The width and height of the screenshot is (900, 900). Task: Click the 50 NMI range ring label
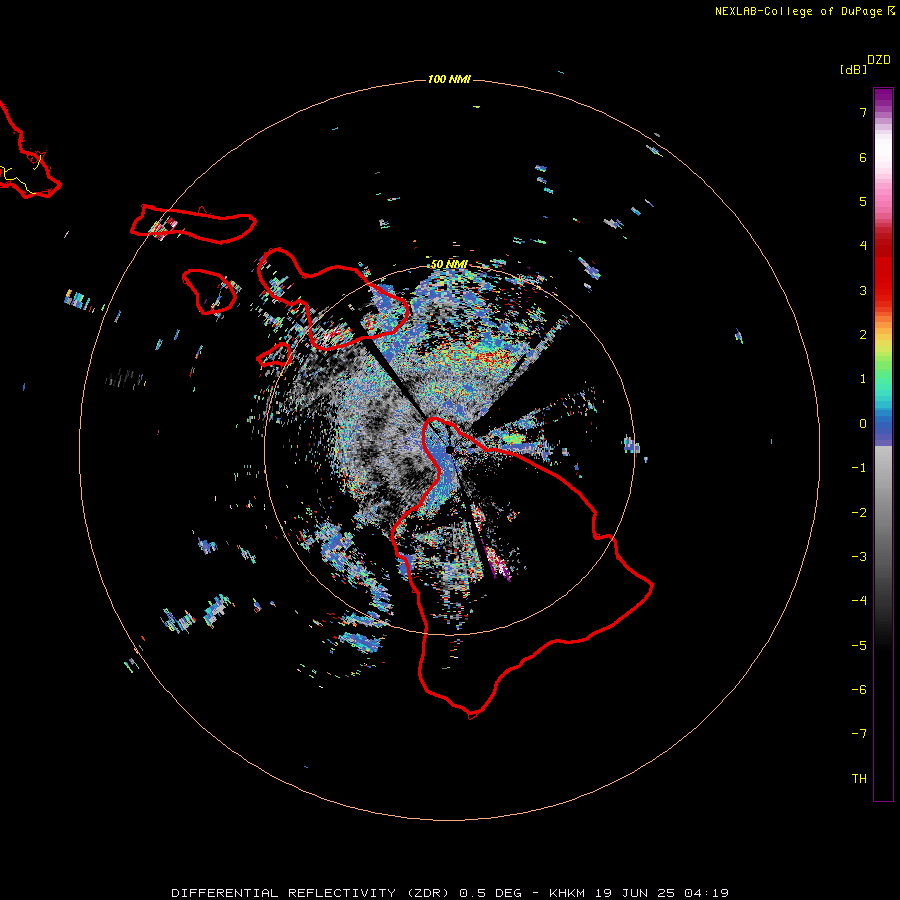(x=449, y=264)
